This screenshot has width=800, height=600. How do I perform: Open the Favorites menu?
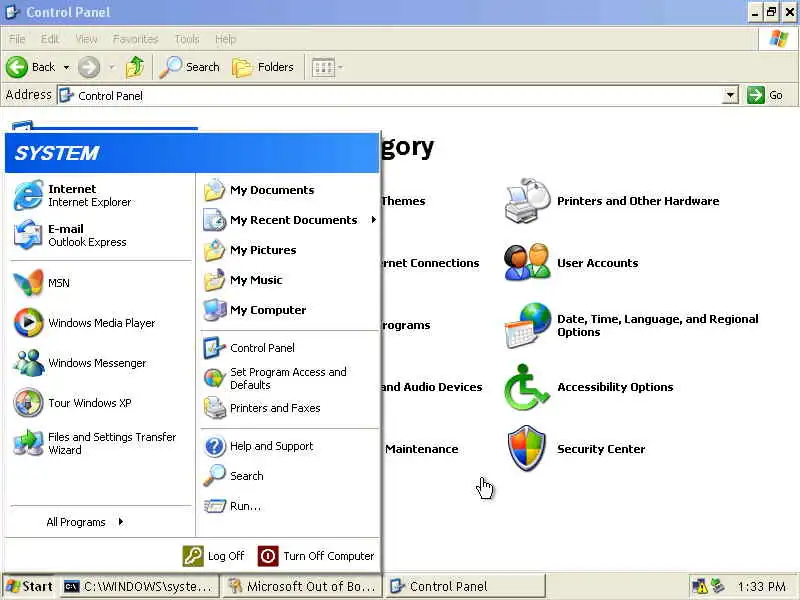(135, 39)
